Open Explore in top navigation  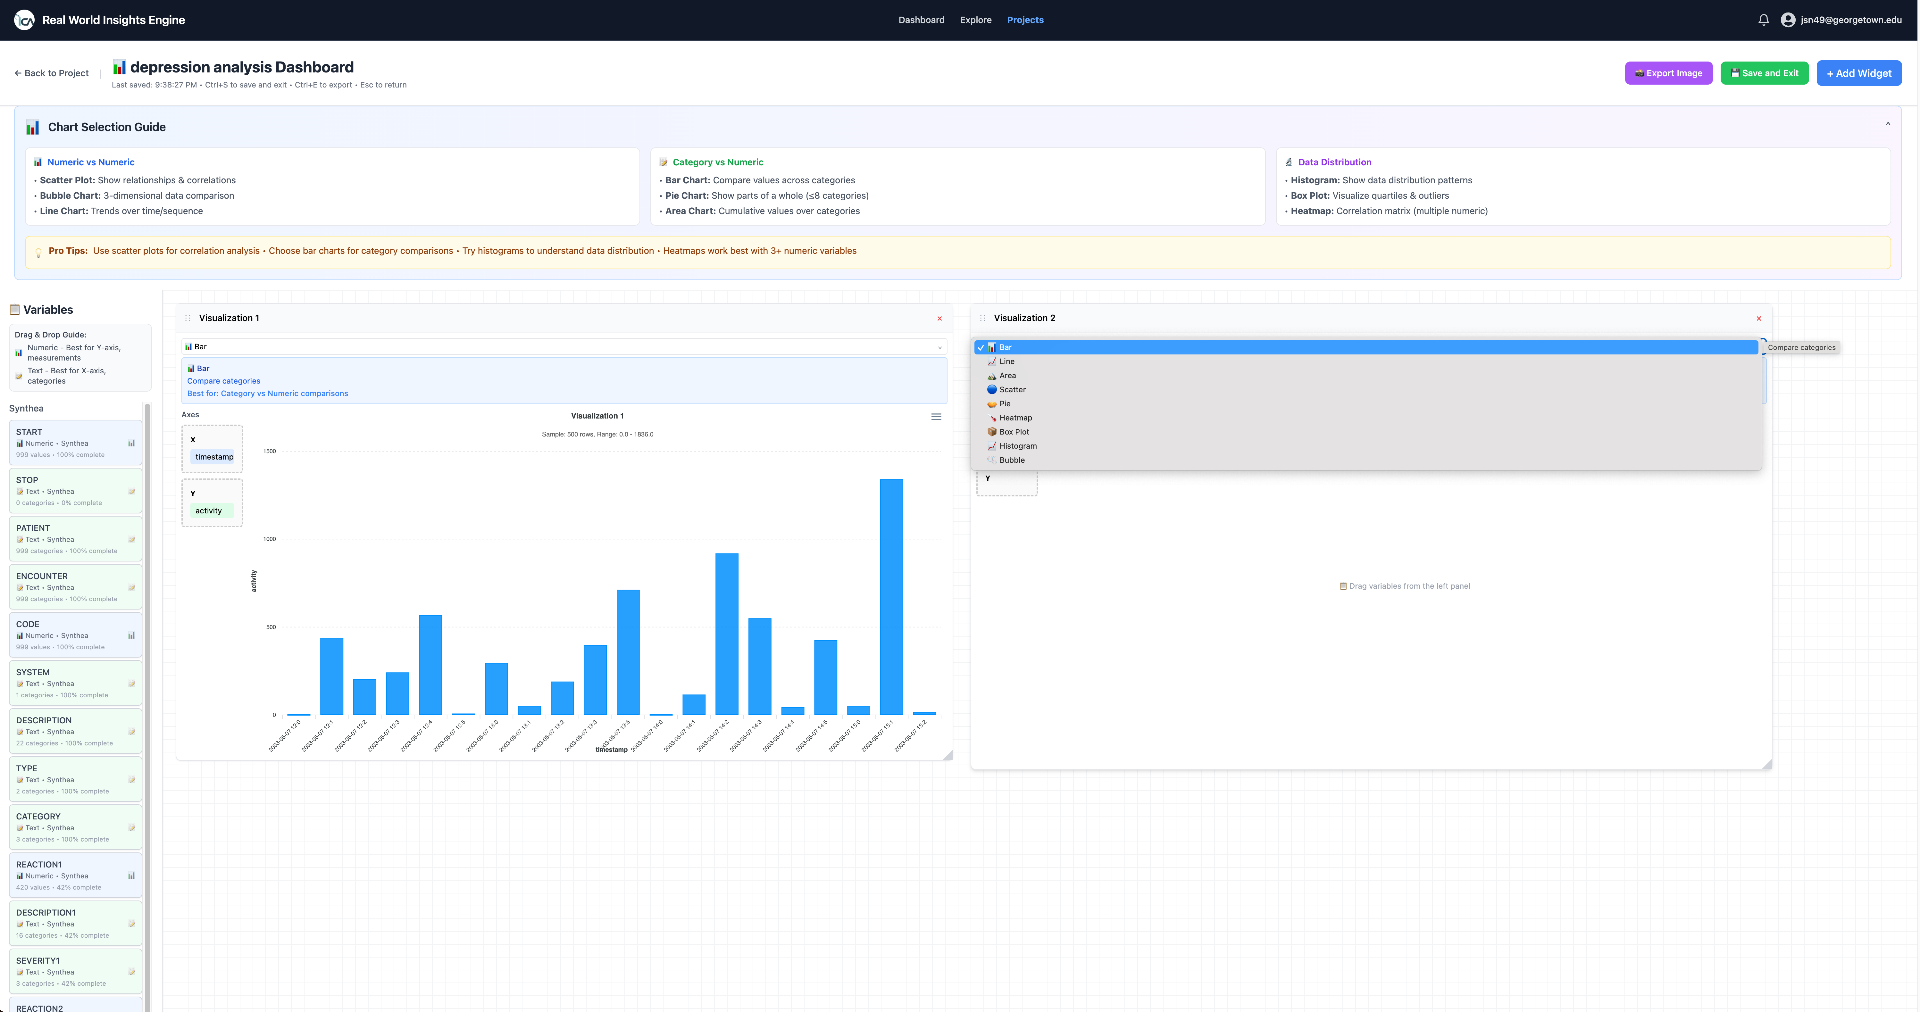click(976, 20)
